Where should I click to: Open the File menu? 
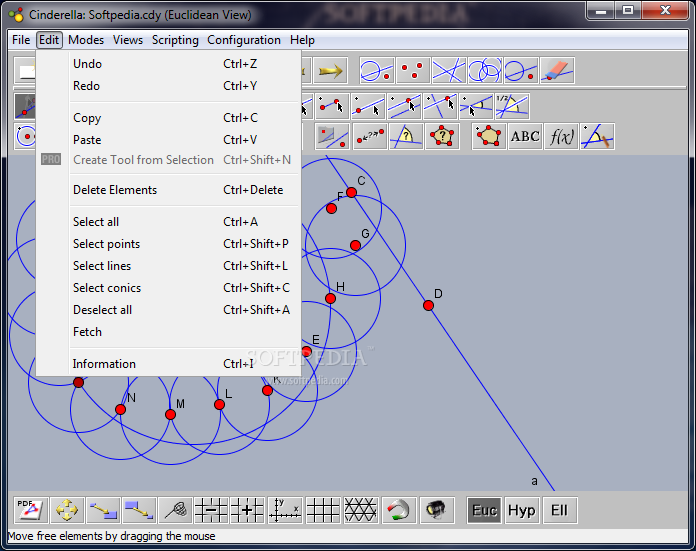point(21,40)
